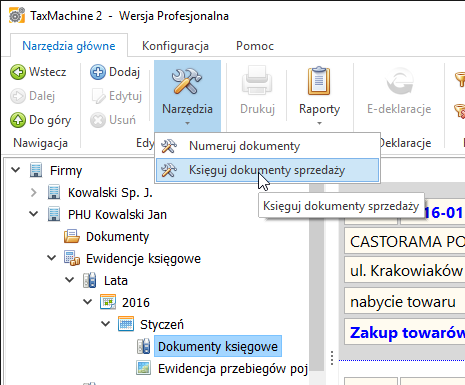The image size is (465, 385).
Task: Click the Narzędzia hammer and wrench icon
Action: coord(187,81)
